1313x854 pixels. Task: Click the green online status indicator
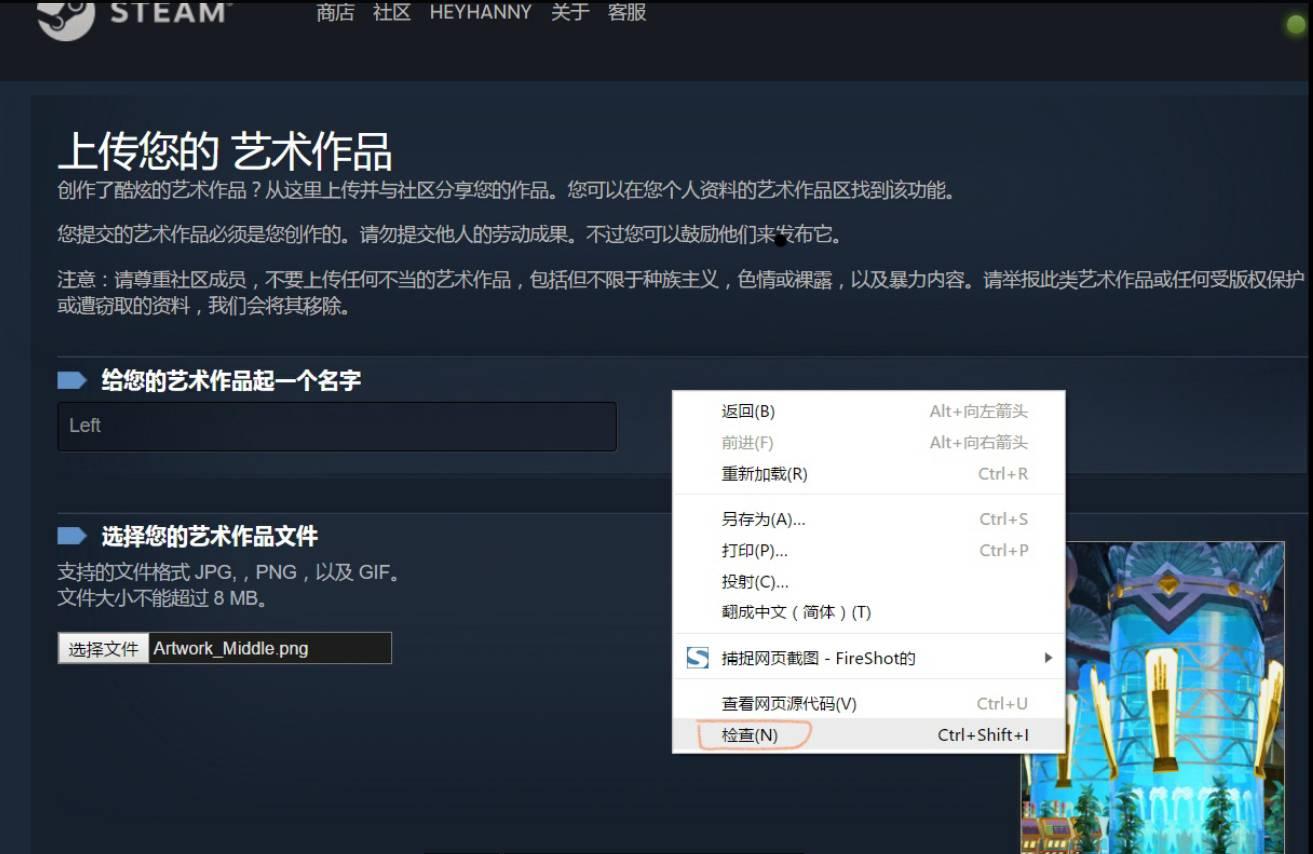[x=1295, y=20]
